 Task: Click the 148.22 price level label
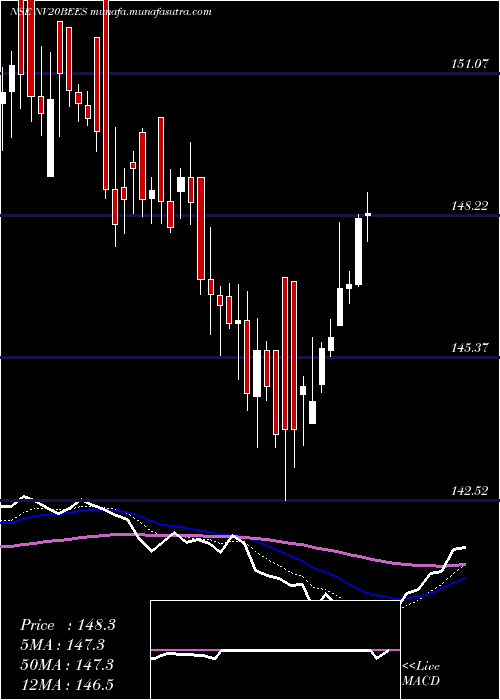click(470, 206)
